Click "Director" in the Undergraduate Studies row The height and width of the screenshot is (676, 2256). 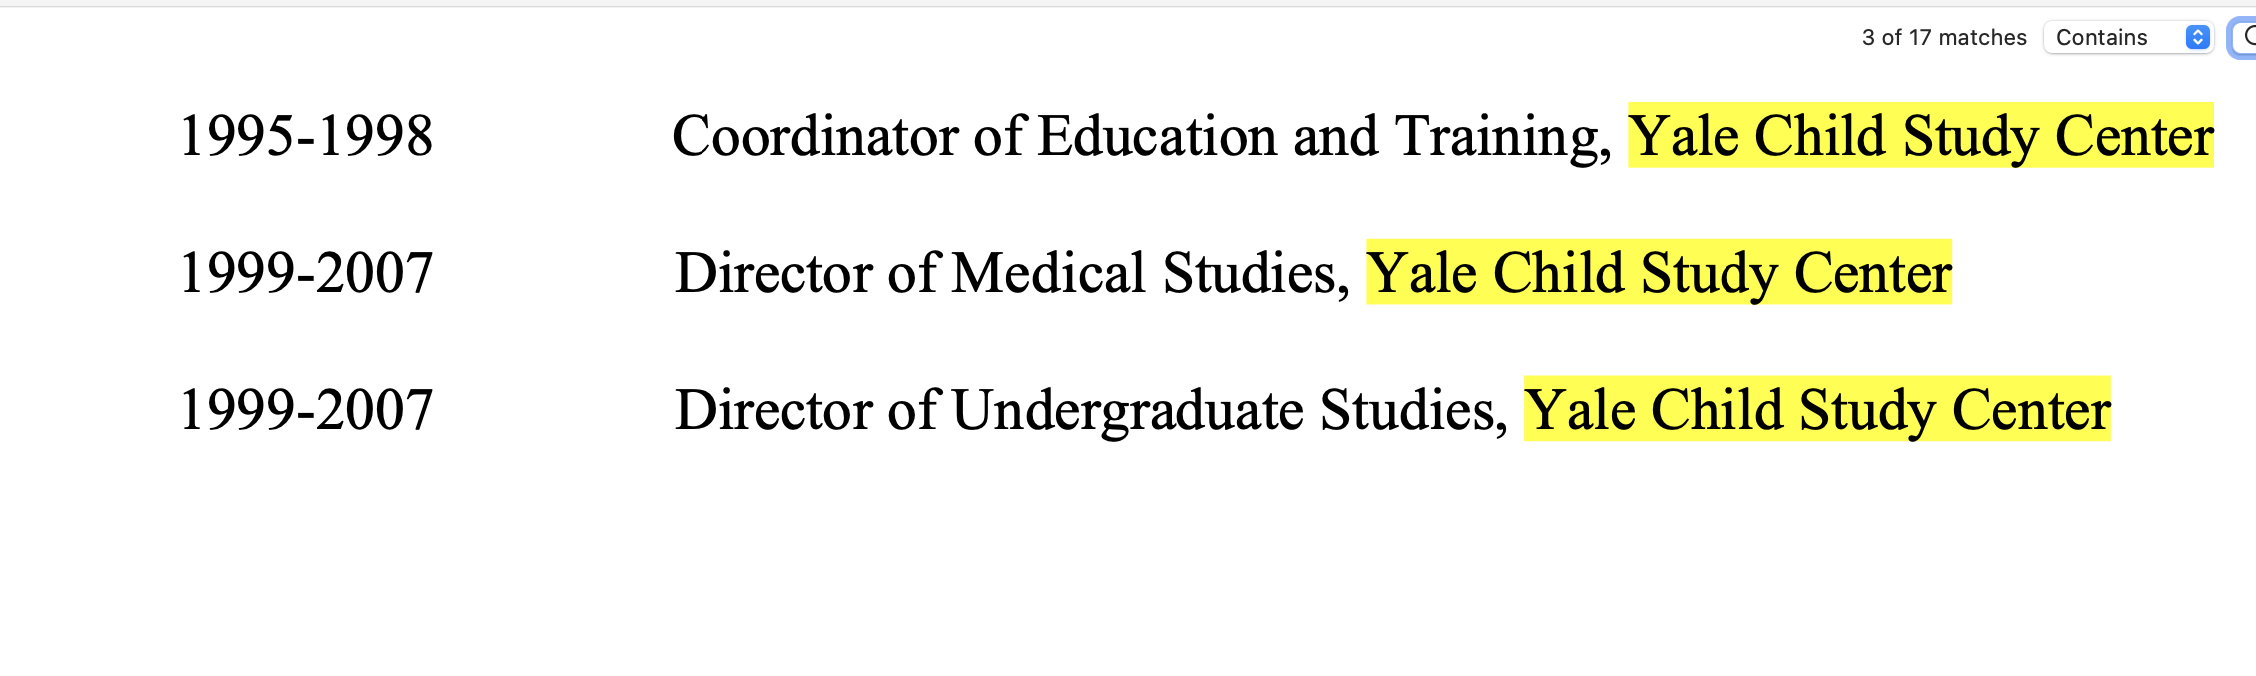pyautogui.click(x=773, y=410)
